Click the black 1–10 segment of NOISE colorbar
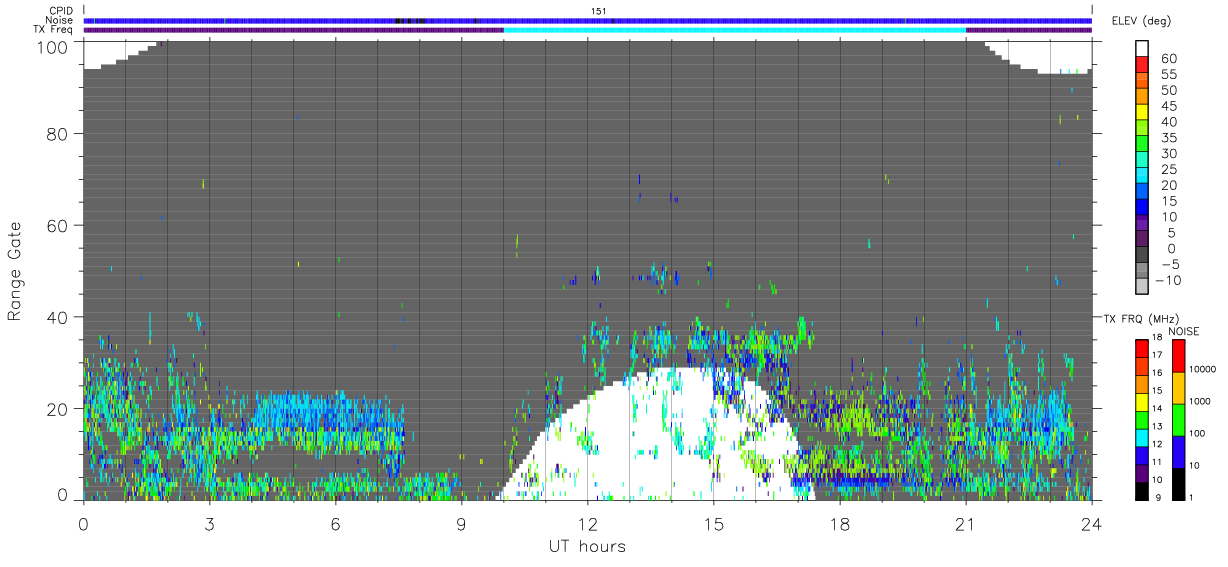Screen dimensions: 1228x567 coord(1178,484)
